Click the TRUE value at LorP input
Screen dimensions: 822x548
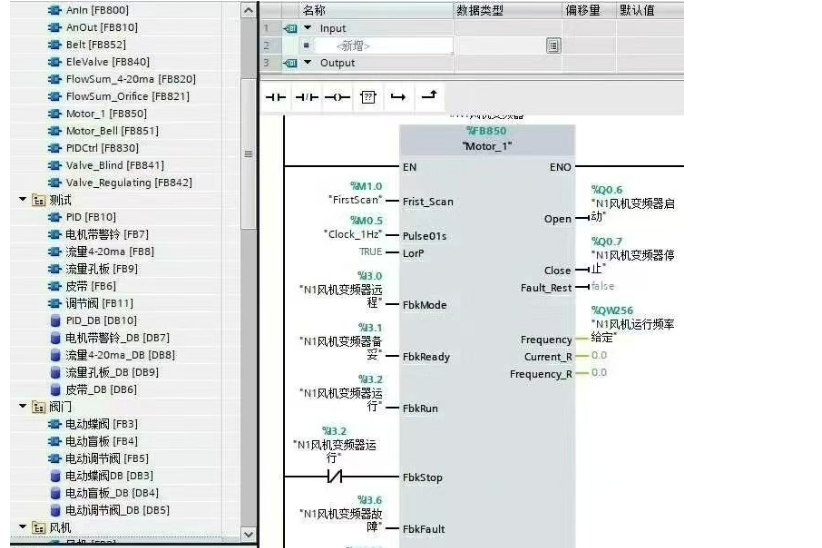point(371,252)
